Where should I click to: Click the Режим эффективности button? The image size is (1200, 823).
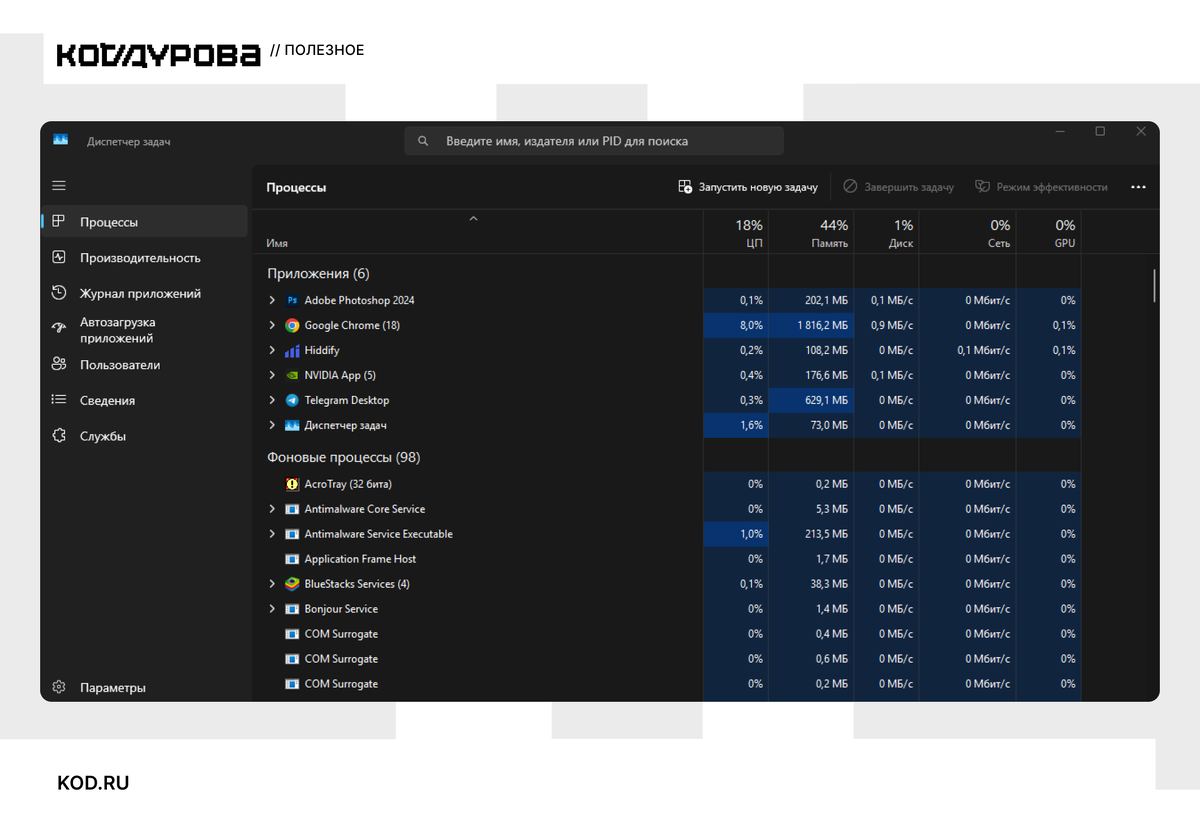(1041, 187)
